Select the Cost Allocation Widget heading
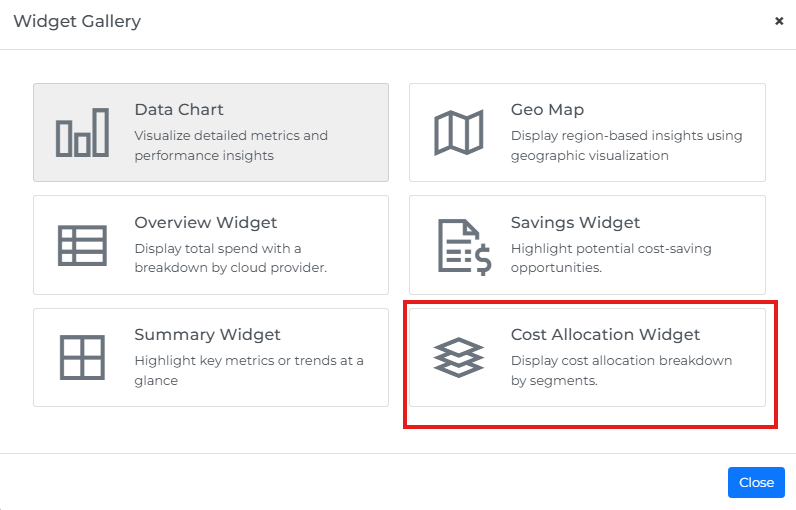The width and height of the screenshot is (796, 510). click(x=605, y=335)
